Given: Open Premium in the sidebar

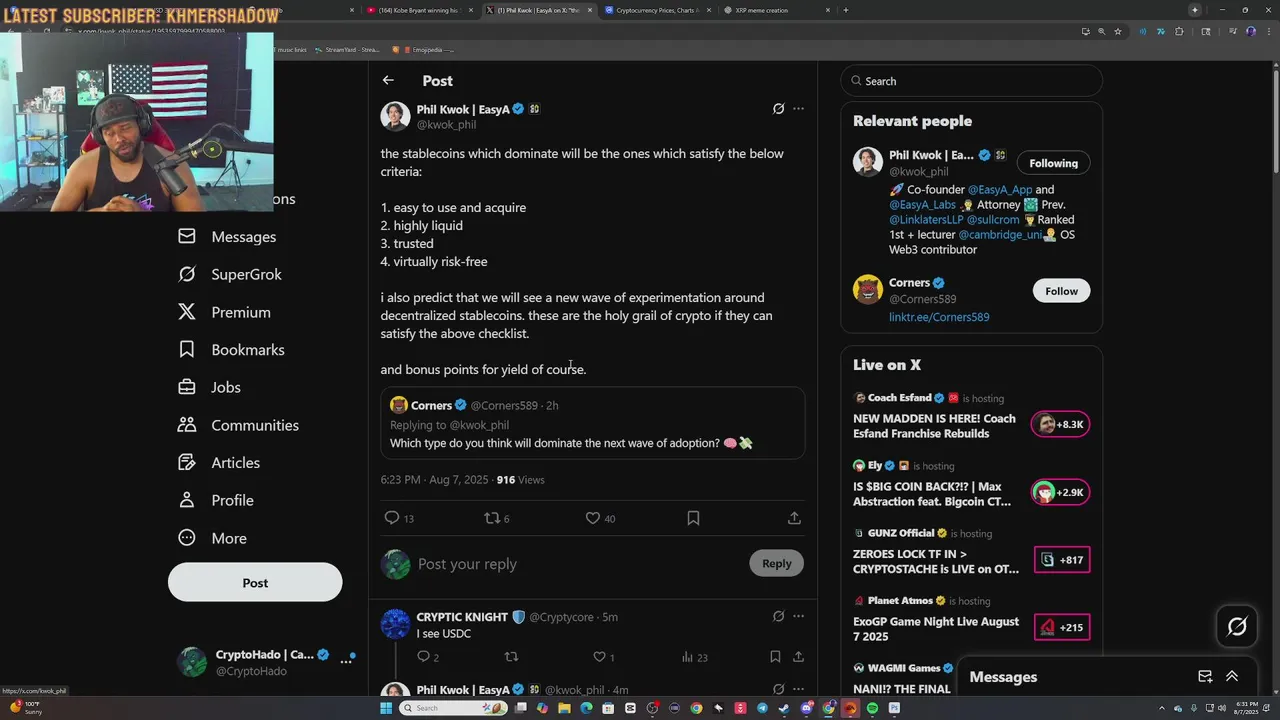Looking at the screenshot, I should click(x=225, y=312).
